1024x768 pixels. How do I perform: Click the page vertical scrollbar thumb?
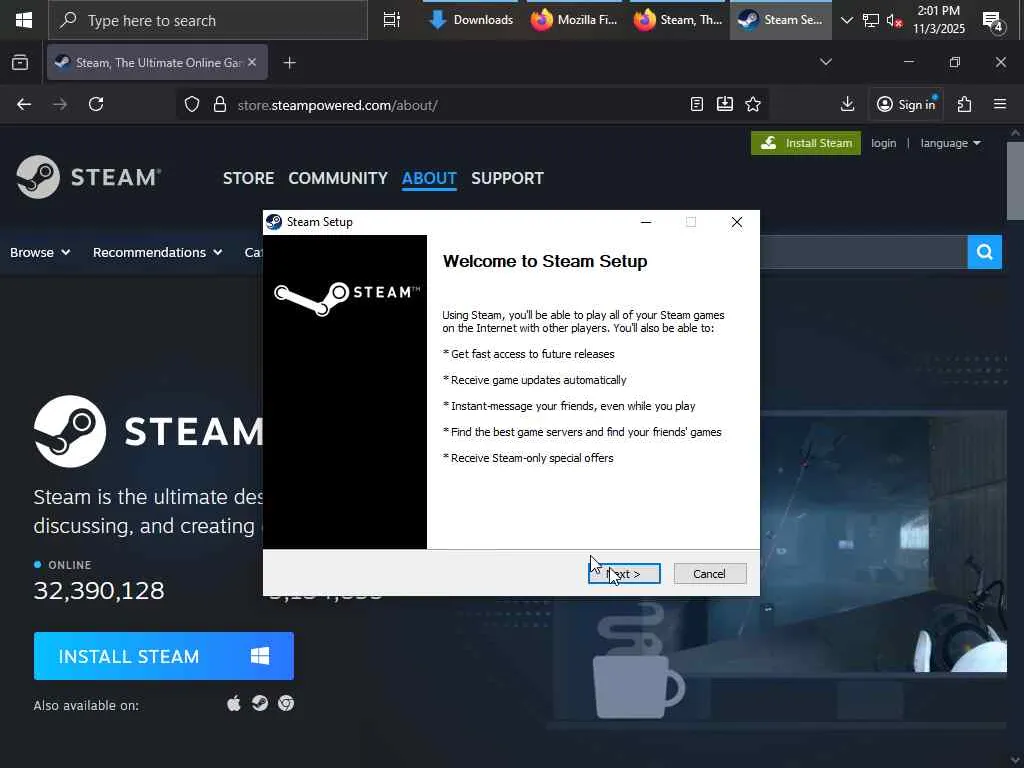pos(1015,181)
